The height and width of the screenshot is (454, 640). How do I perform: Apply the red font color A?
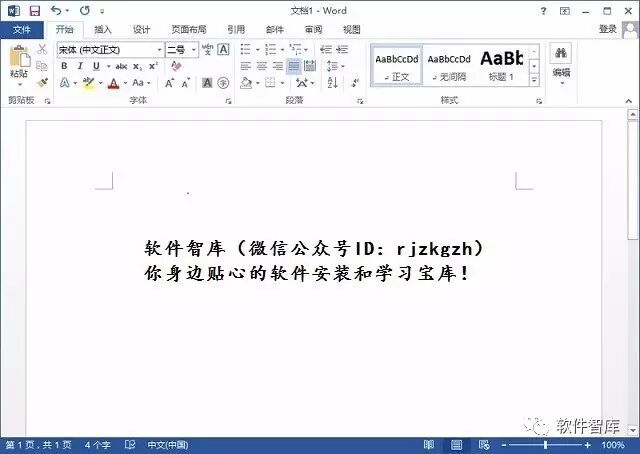(x=114, y=83)
